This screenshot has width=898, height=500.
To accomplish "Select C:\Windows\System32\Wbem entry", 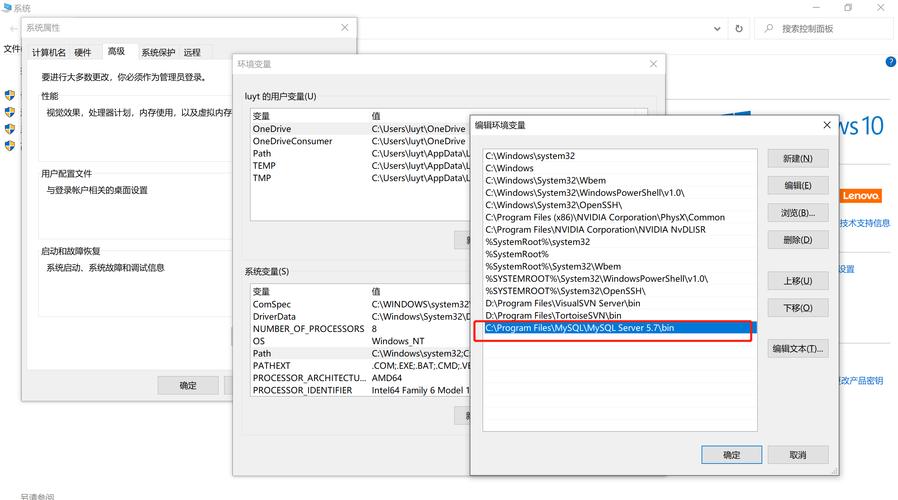I will pos(620,180).
